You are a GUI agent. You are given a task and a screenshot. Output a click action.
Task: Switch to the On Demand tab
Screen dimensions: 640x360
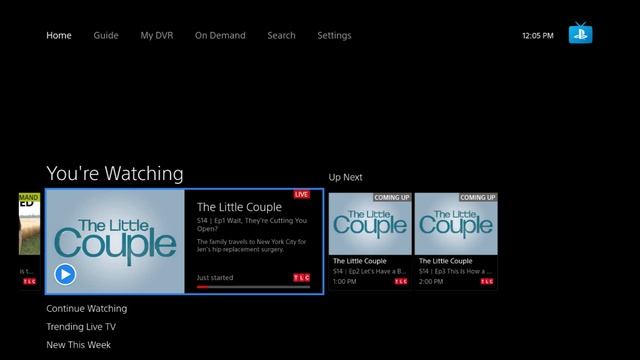coord(220,36)
